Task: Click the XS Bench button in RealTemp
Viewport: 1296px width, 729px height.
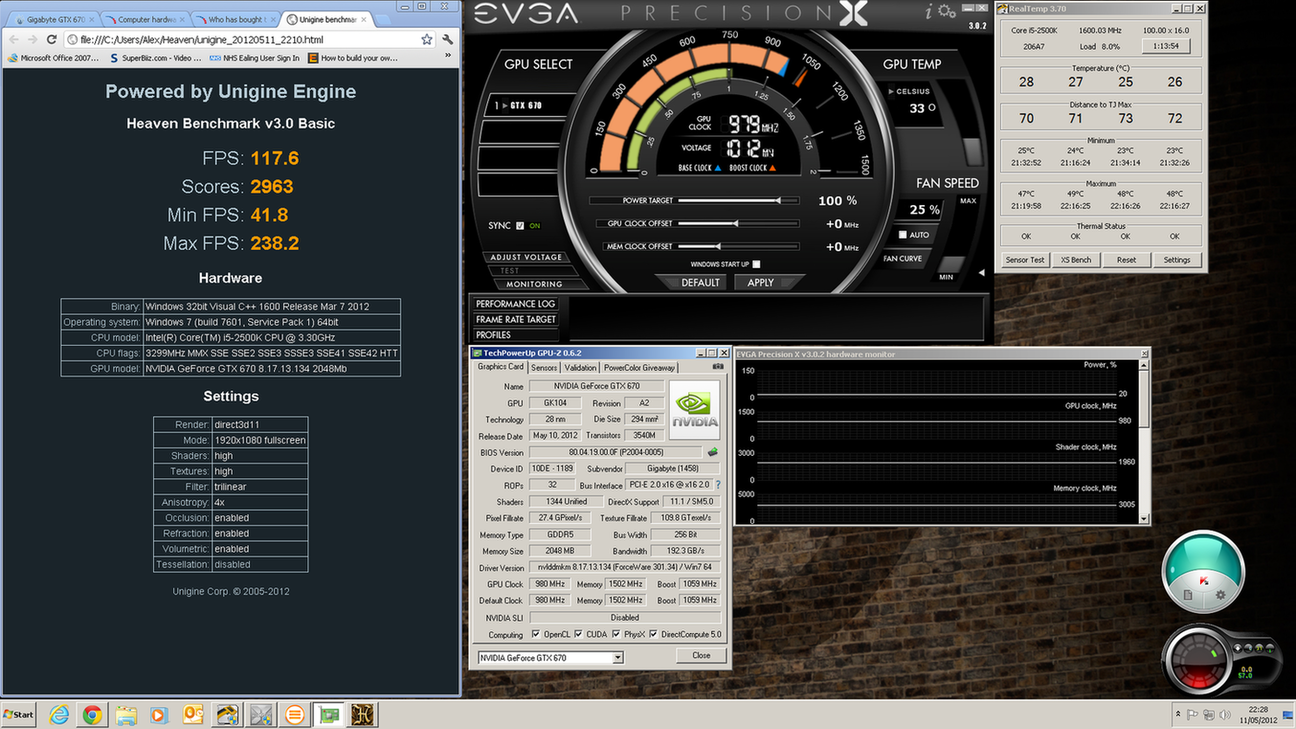Action: [1075, 260]
